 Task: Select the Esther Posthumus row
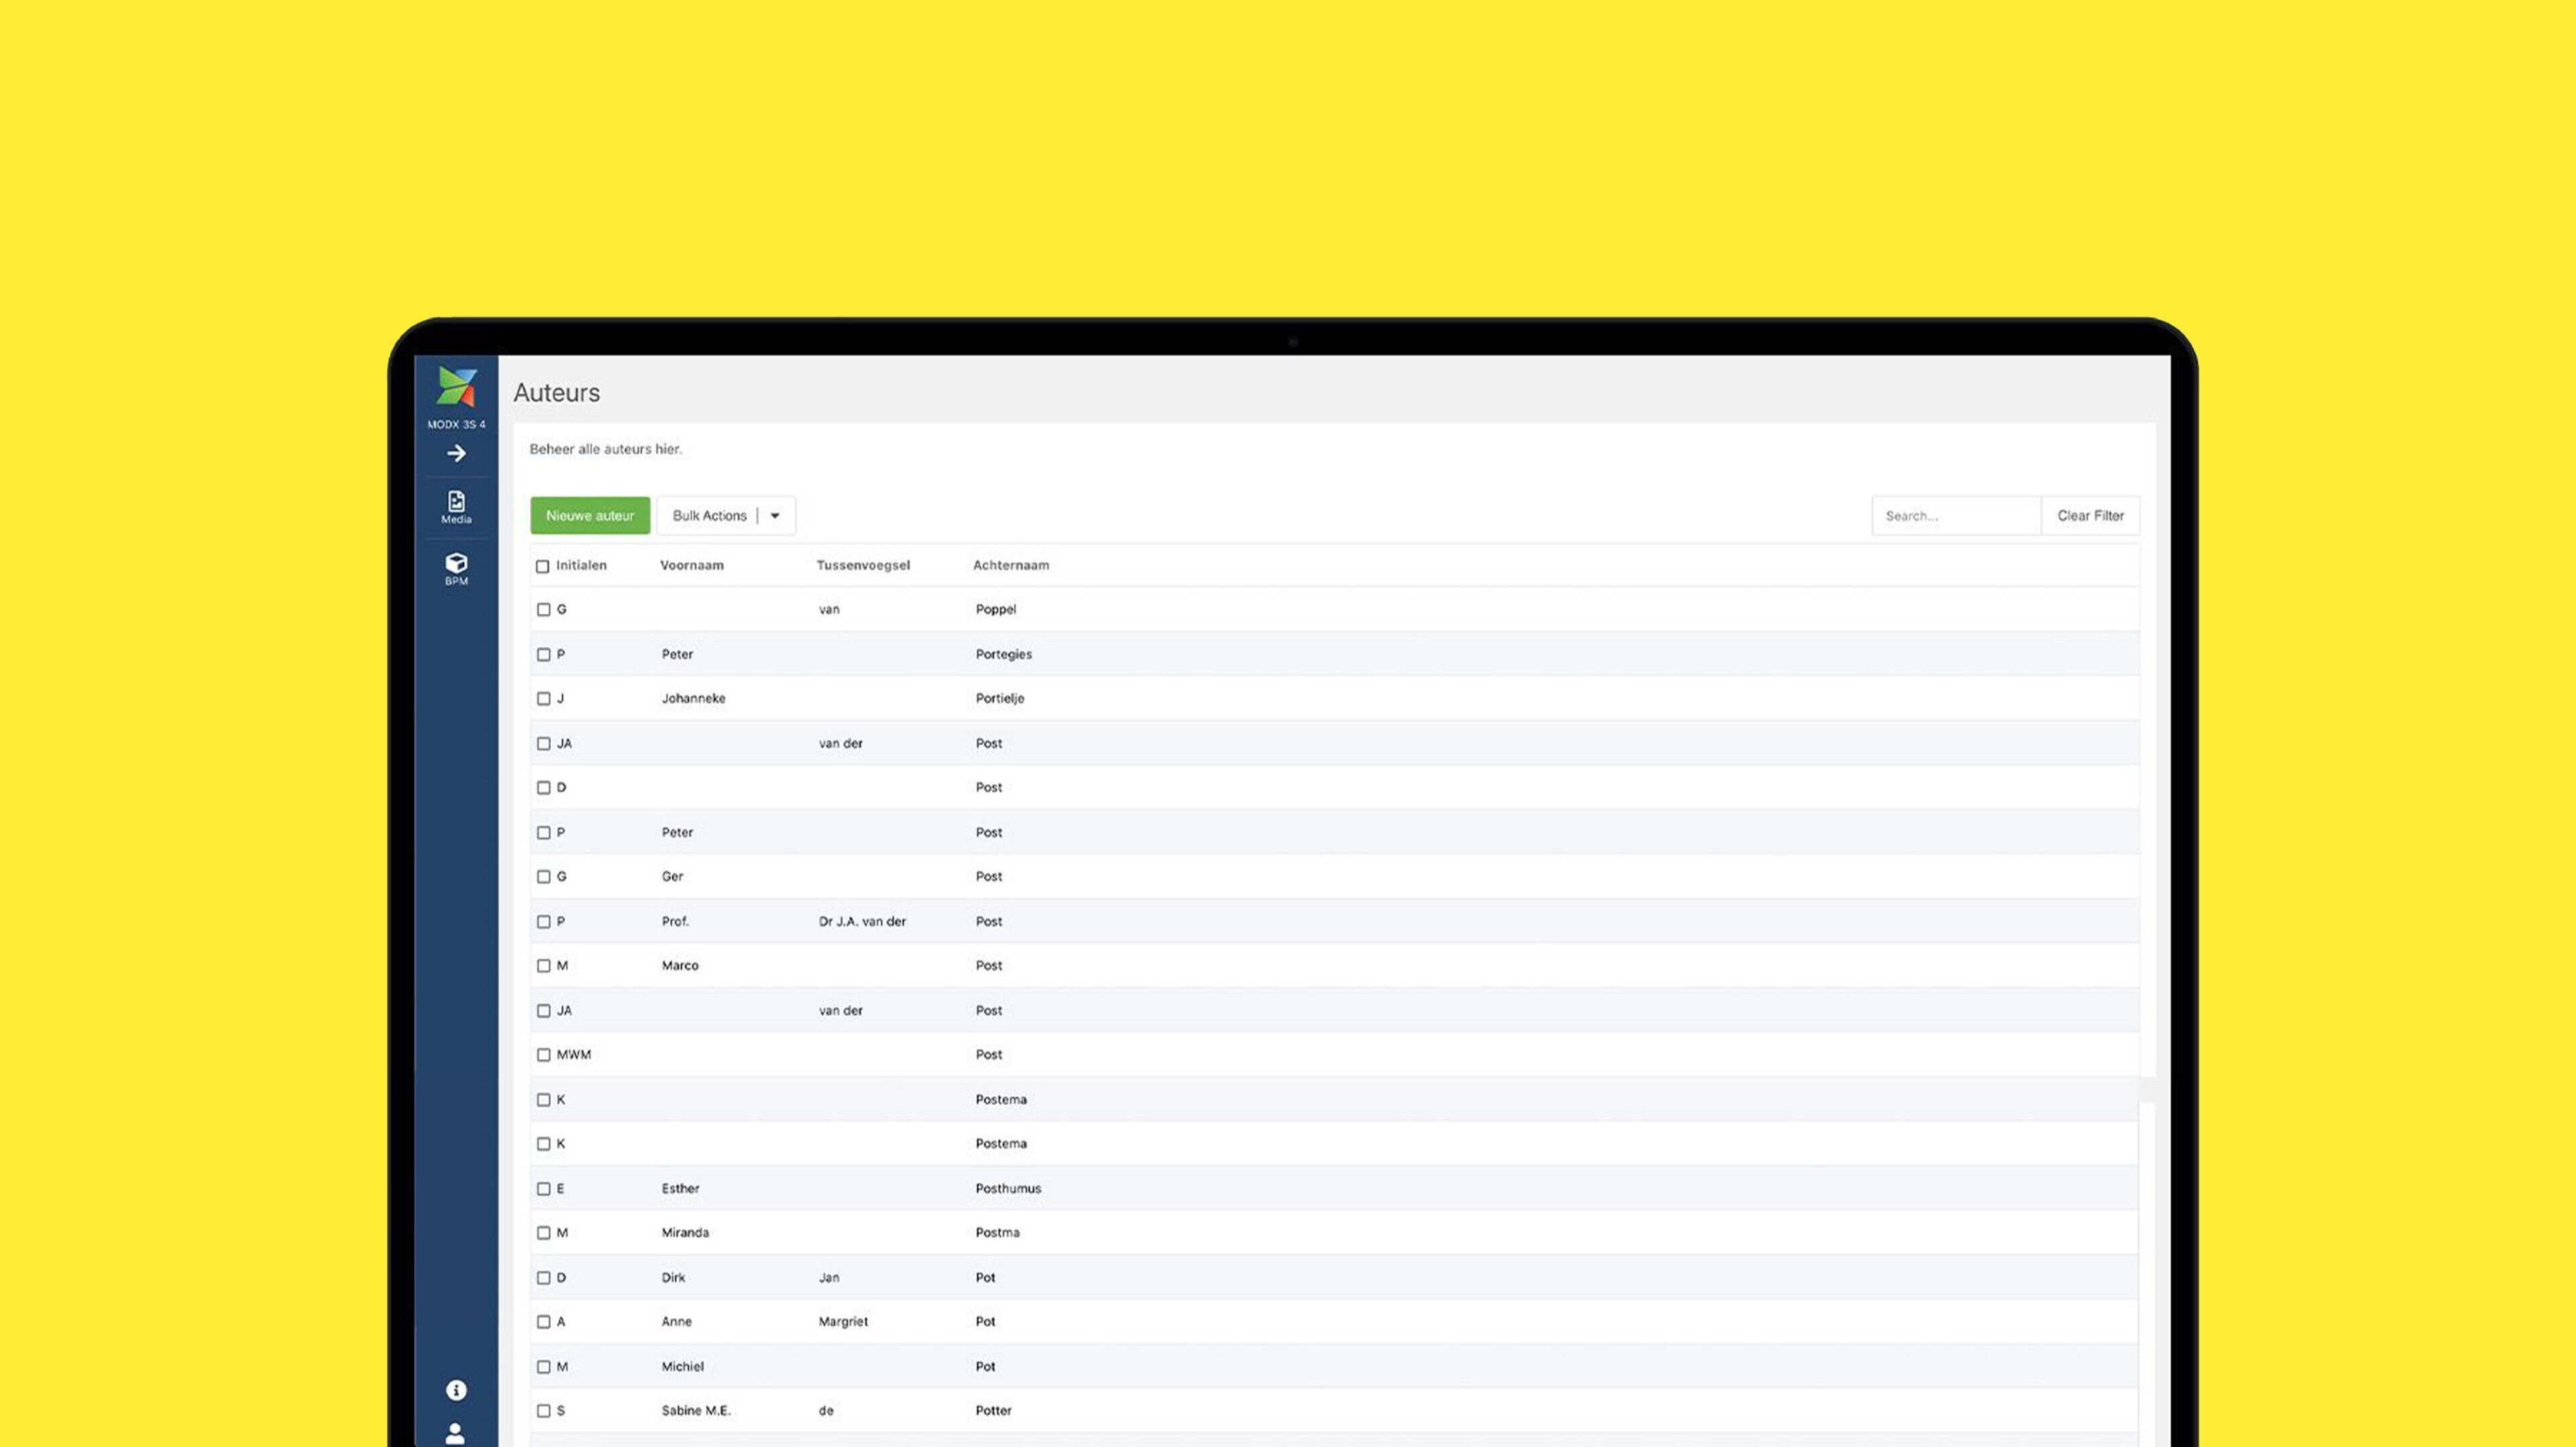click(1334, 1188)
